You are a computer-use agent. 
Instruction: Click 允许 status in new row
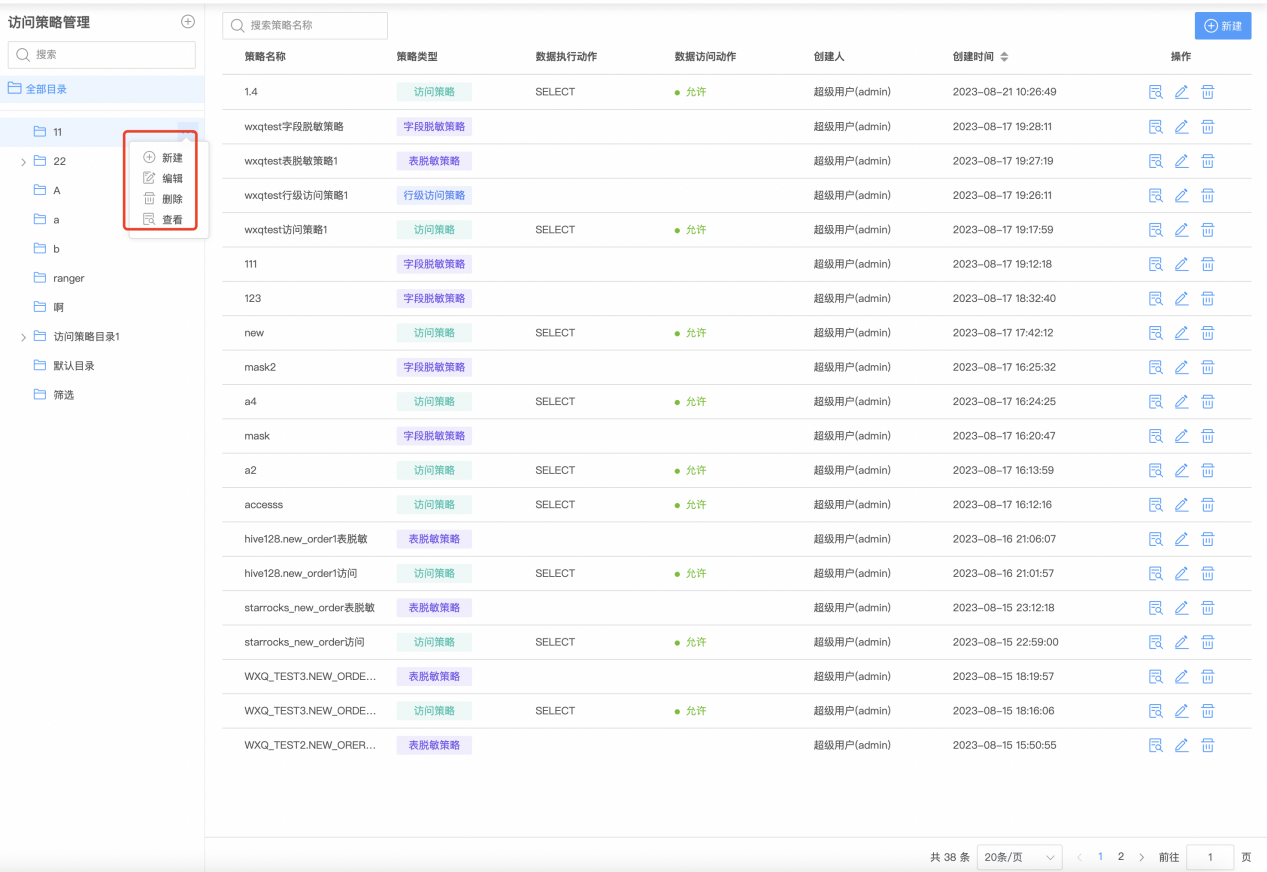click(x=690, y=333)
